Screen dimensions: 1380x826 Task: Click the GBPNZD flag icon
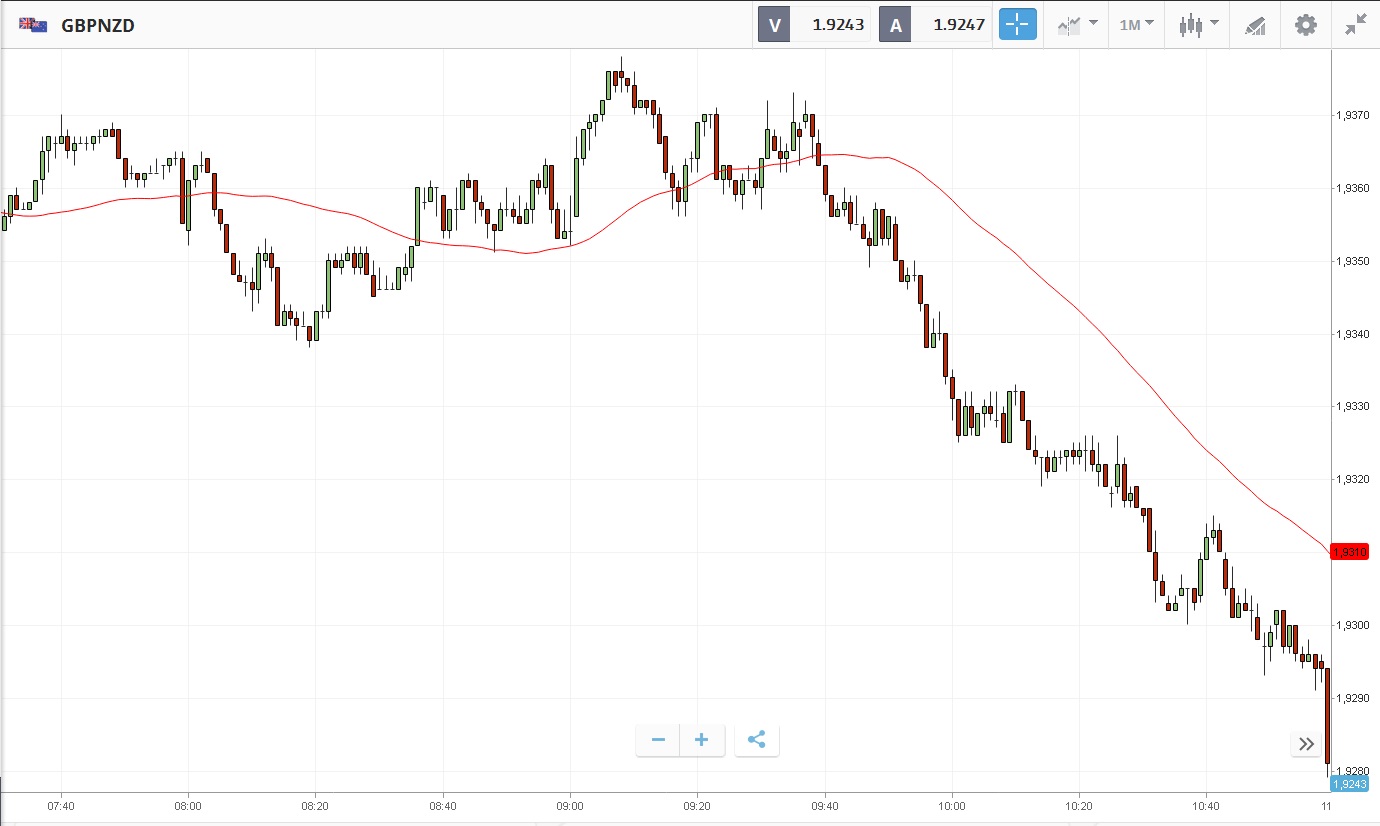tap(33, 25)
